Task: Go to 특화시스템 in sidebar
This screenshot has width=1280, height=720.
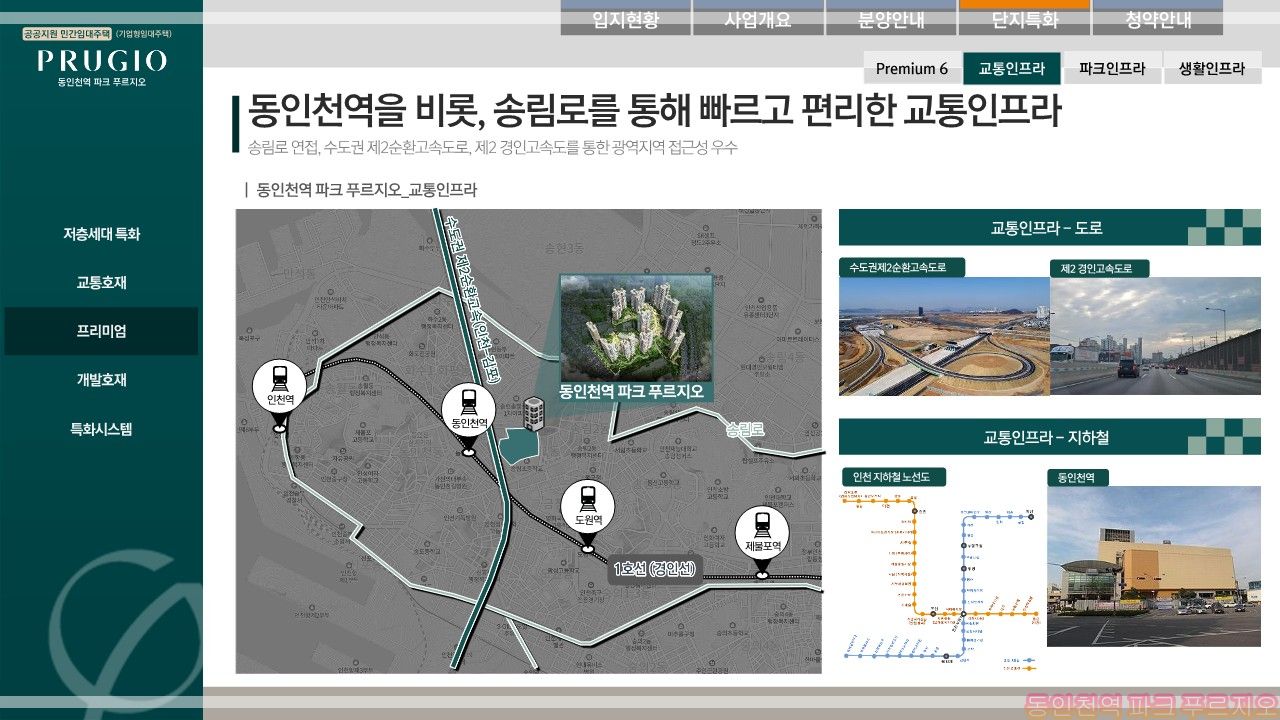Action: pos(101,429)
